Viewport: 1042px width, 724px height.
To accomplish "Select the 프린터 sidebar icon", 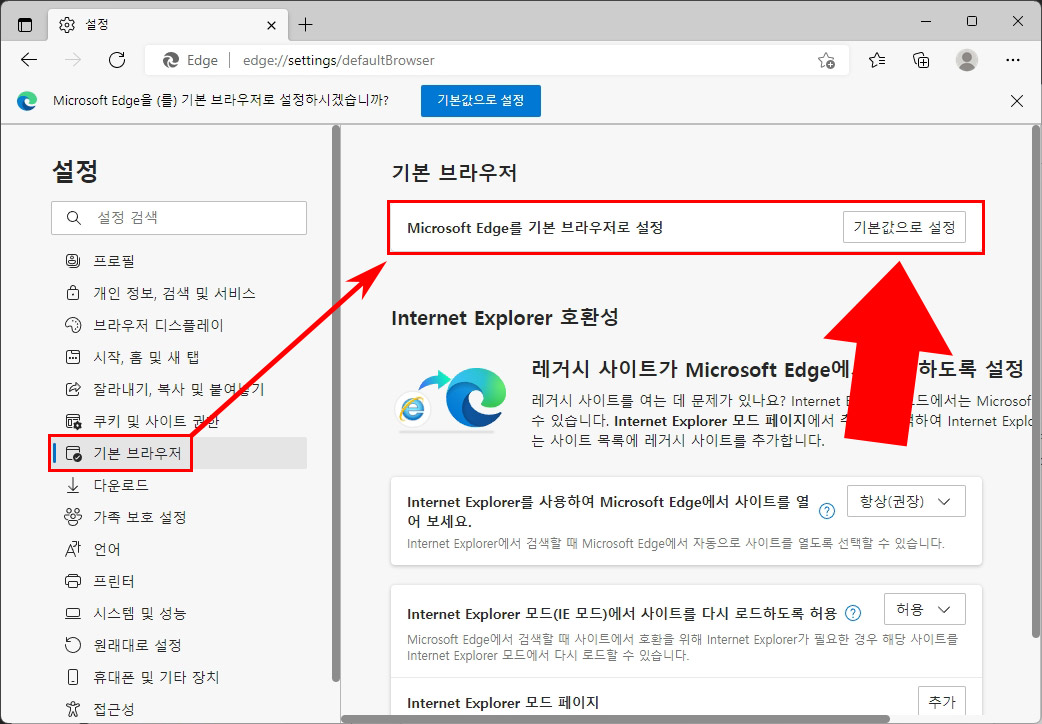I will pyautogui.click(x=73, y=581).
